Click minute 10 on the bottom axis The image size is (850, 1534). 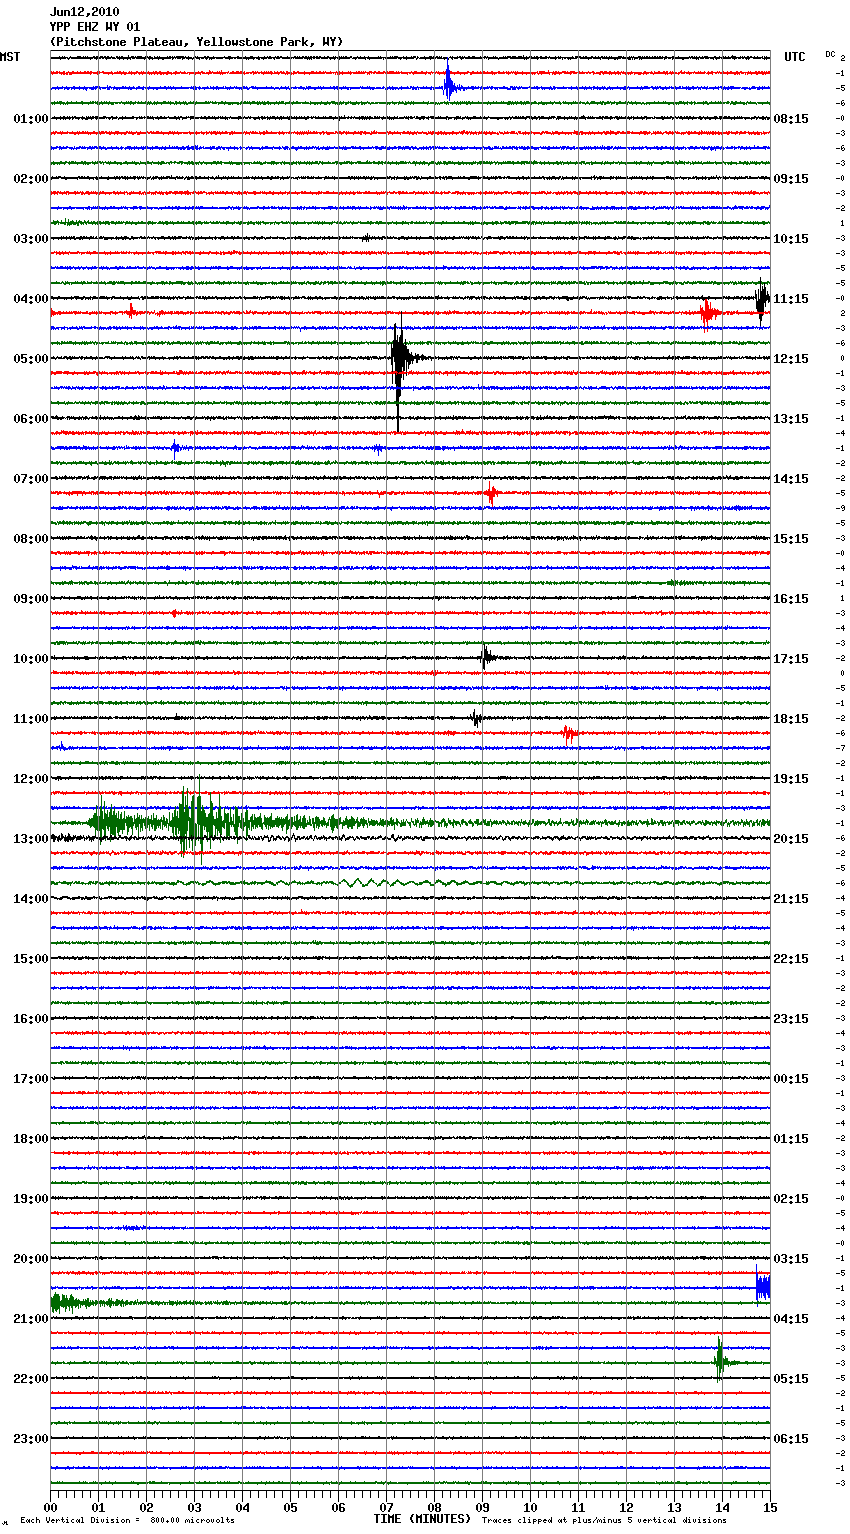point(530,1507)
